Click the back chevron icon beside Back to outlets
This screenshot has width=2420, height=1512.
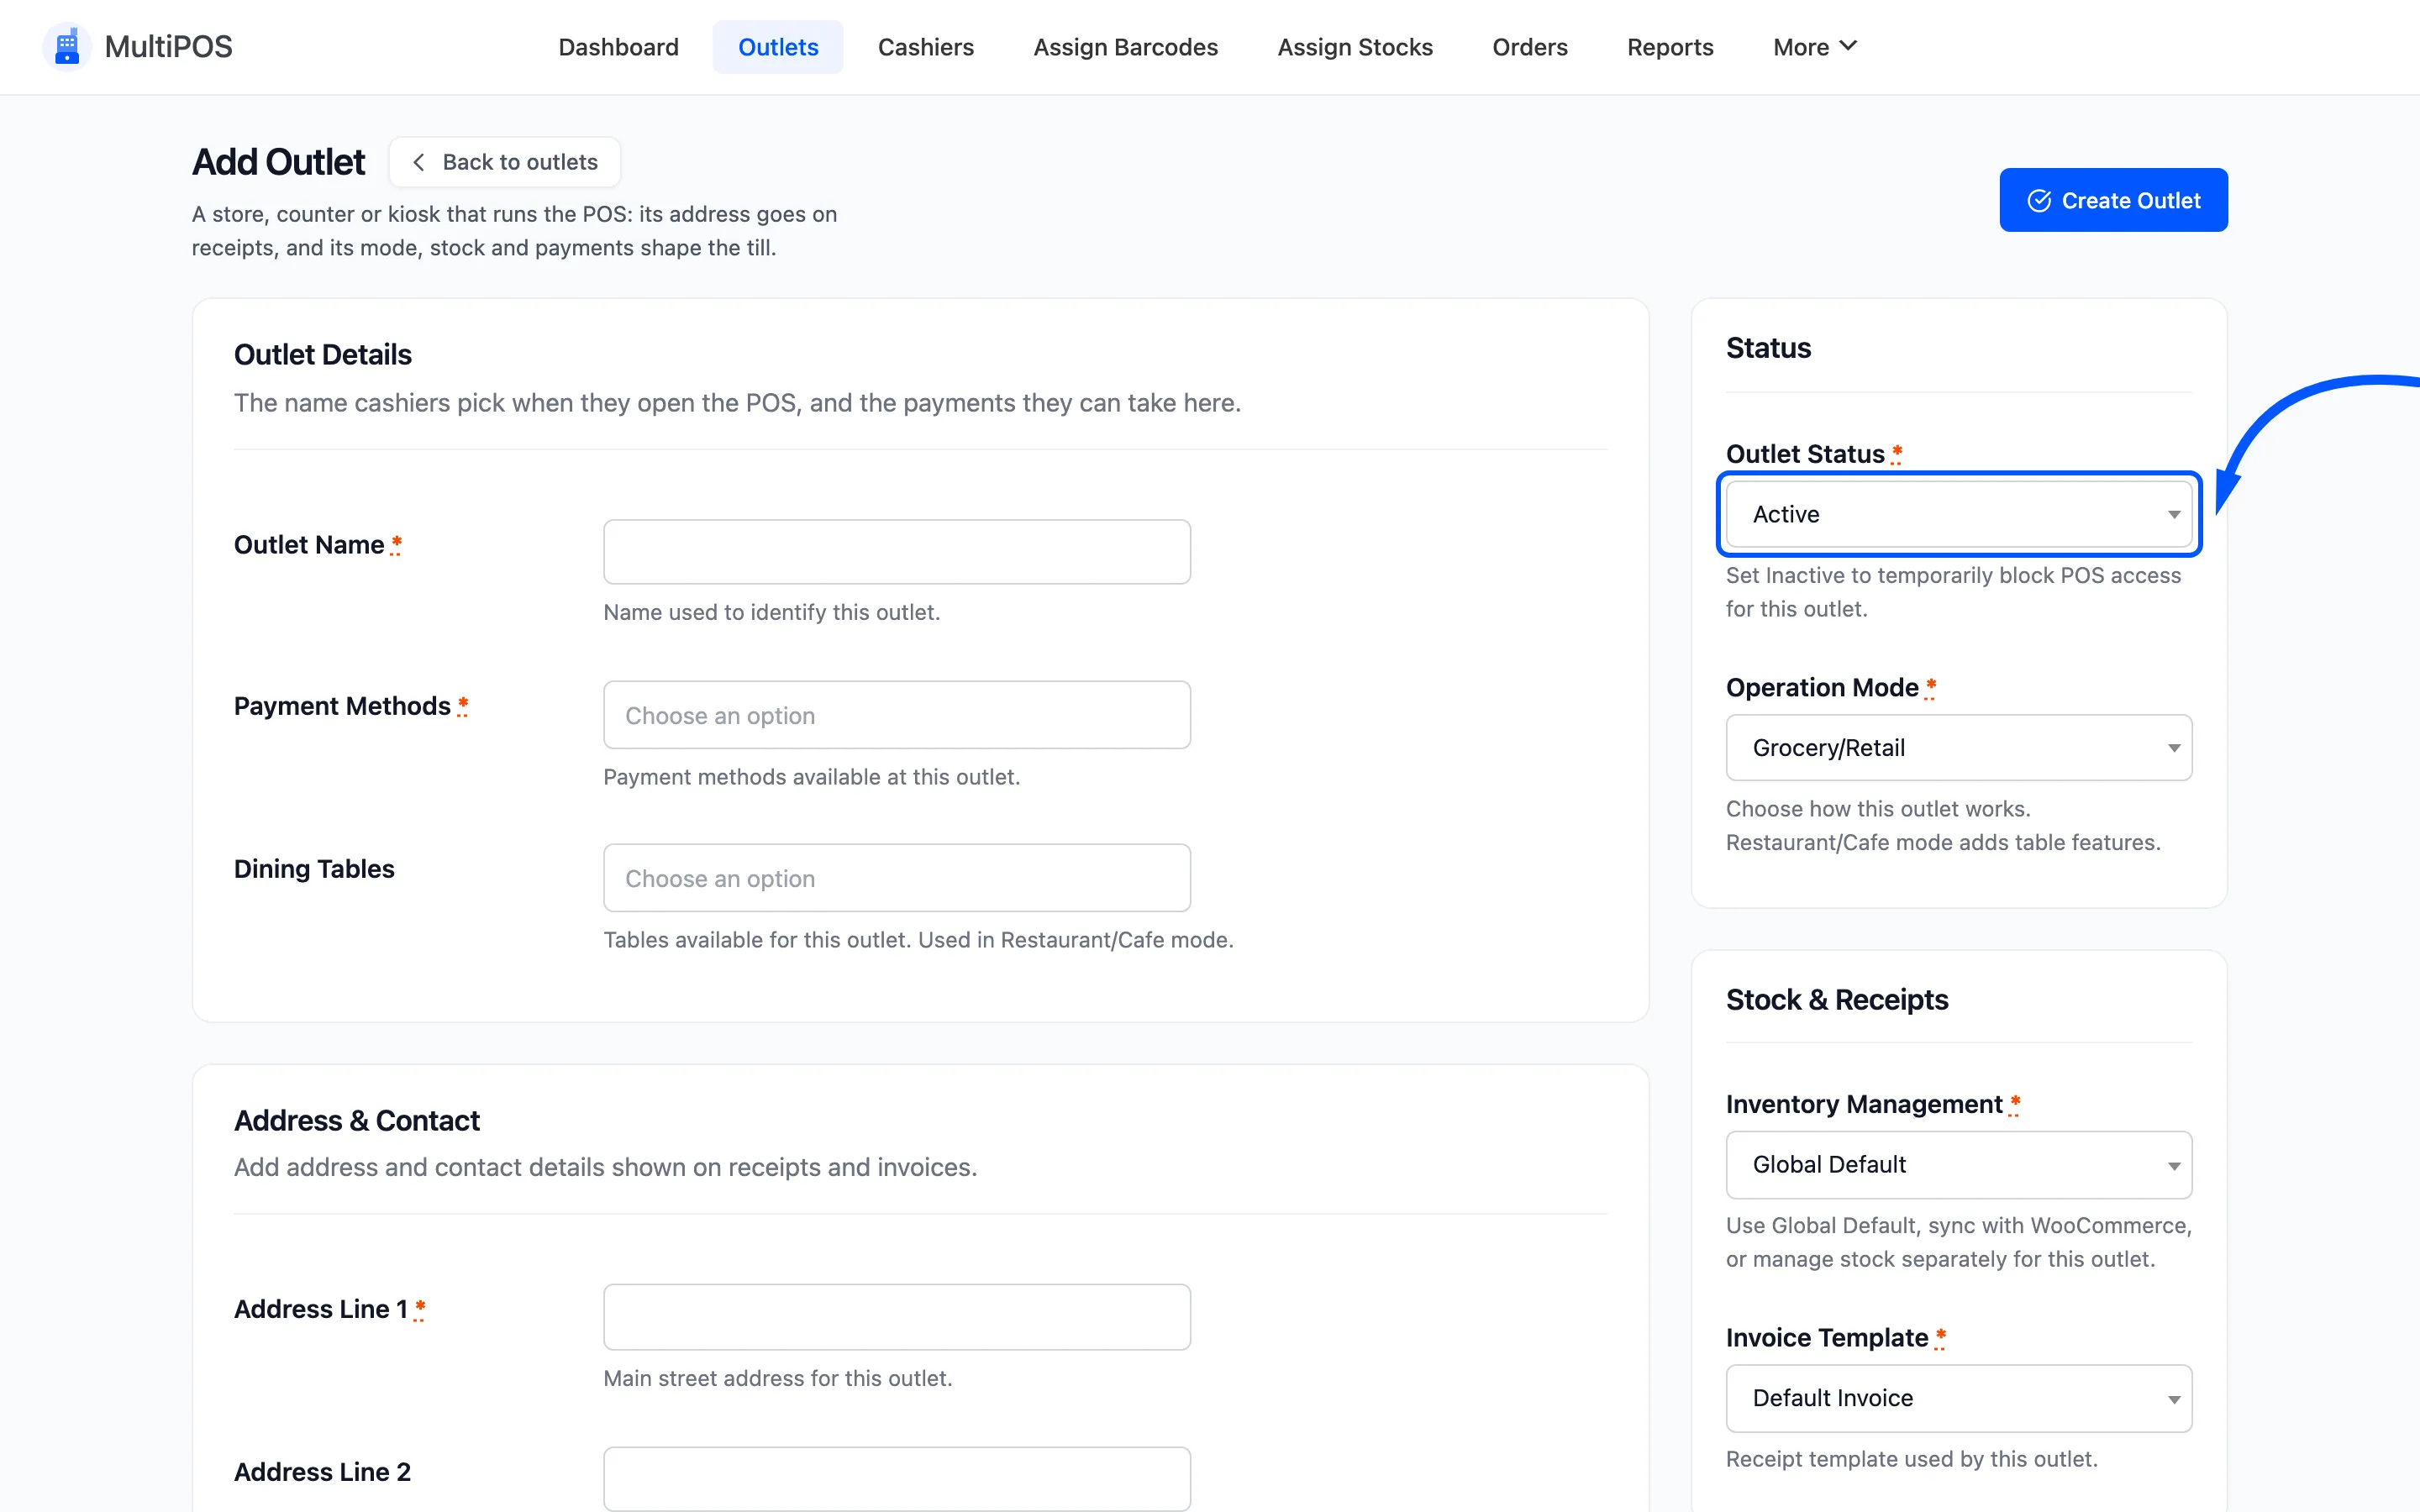point(419,162)
